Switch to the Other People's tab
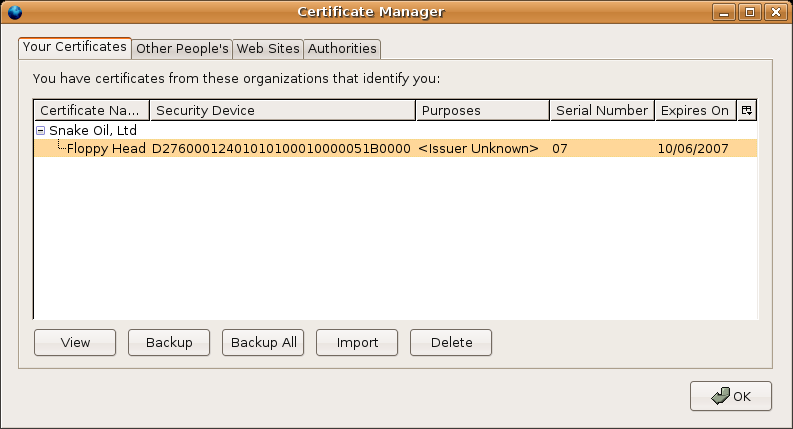The image size is (793, 429). [182, 48]
